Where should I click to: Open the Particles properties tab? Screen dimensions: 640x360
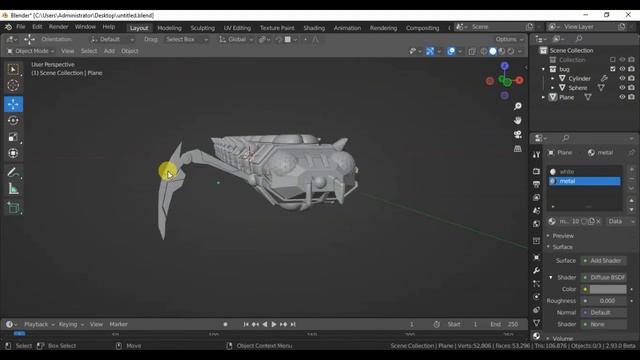coord(536,283)
